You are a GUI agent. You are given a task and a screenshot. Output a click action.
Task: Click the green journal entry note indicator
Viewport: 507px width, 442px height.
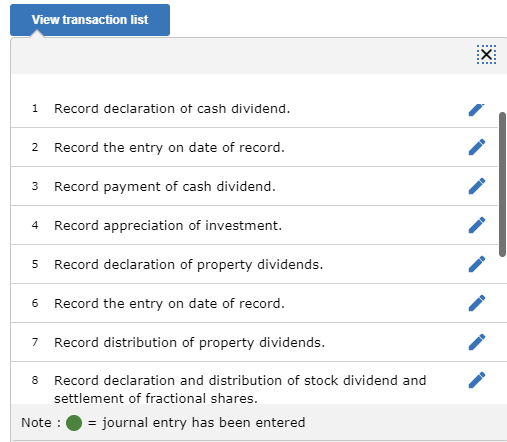pyautogui.click(x=74, y=423)
